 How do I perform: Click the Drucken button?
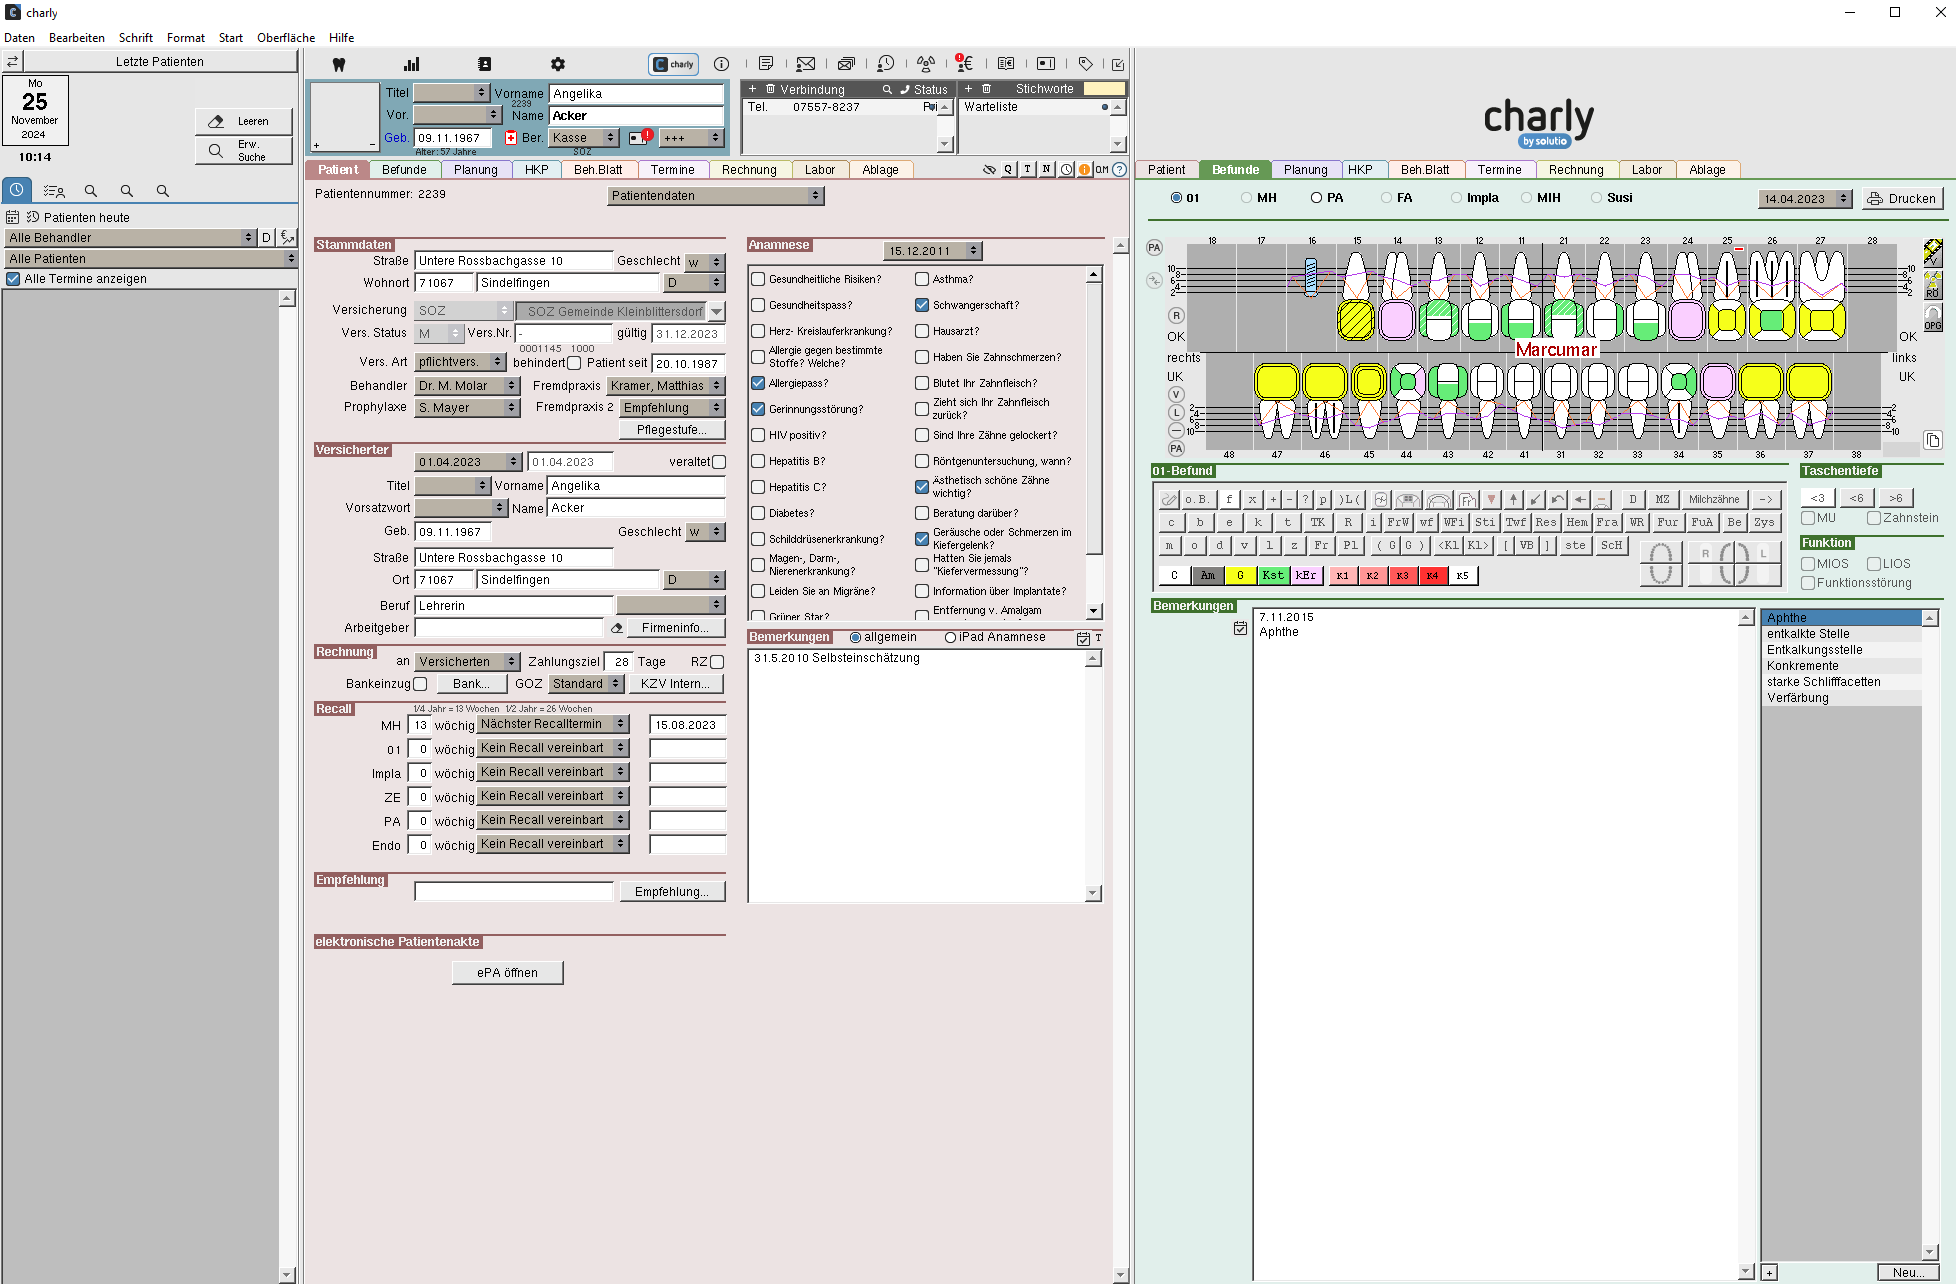(1902, 199)
